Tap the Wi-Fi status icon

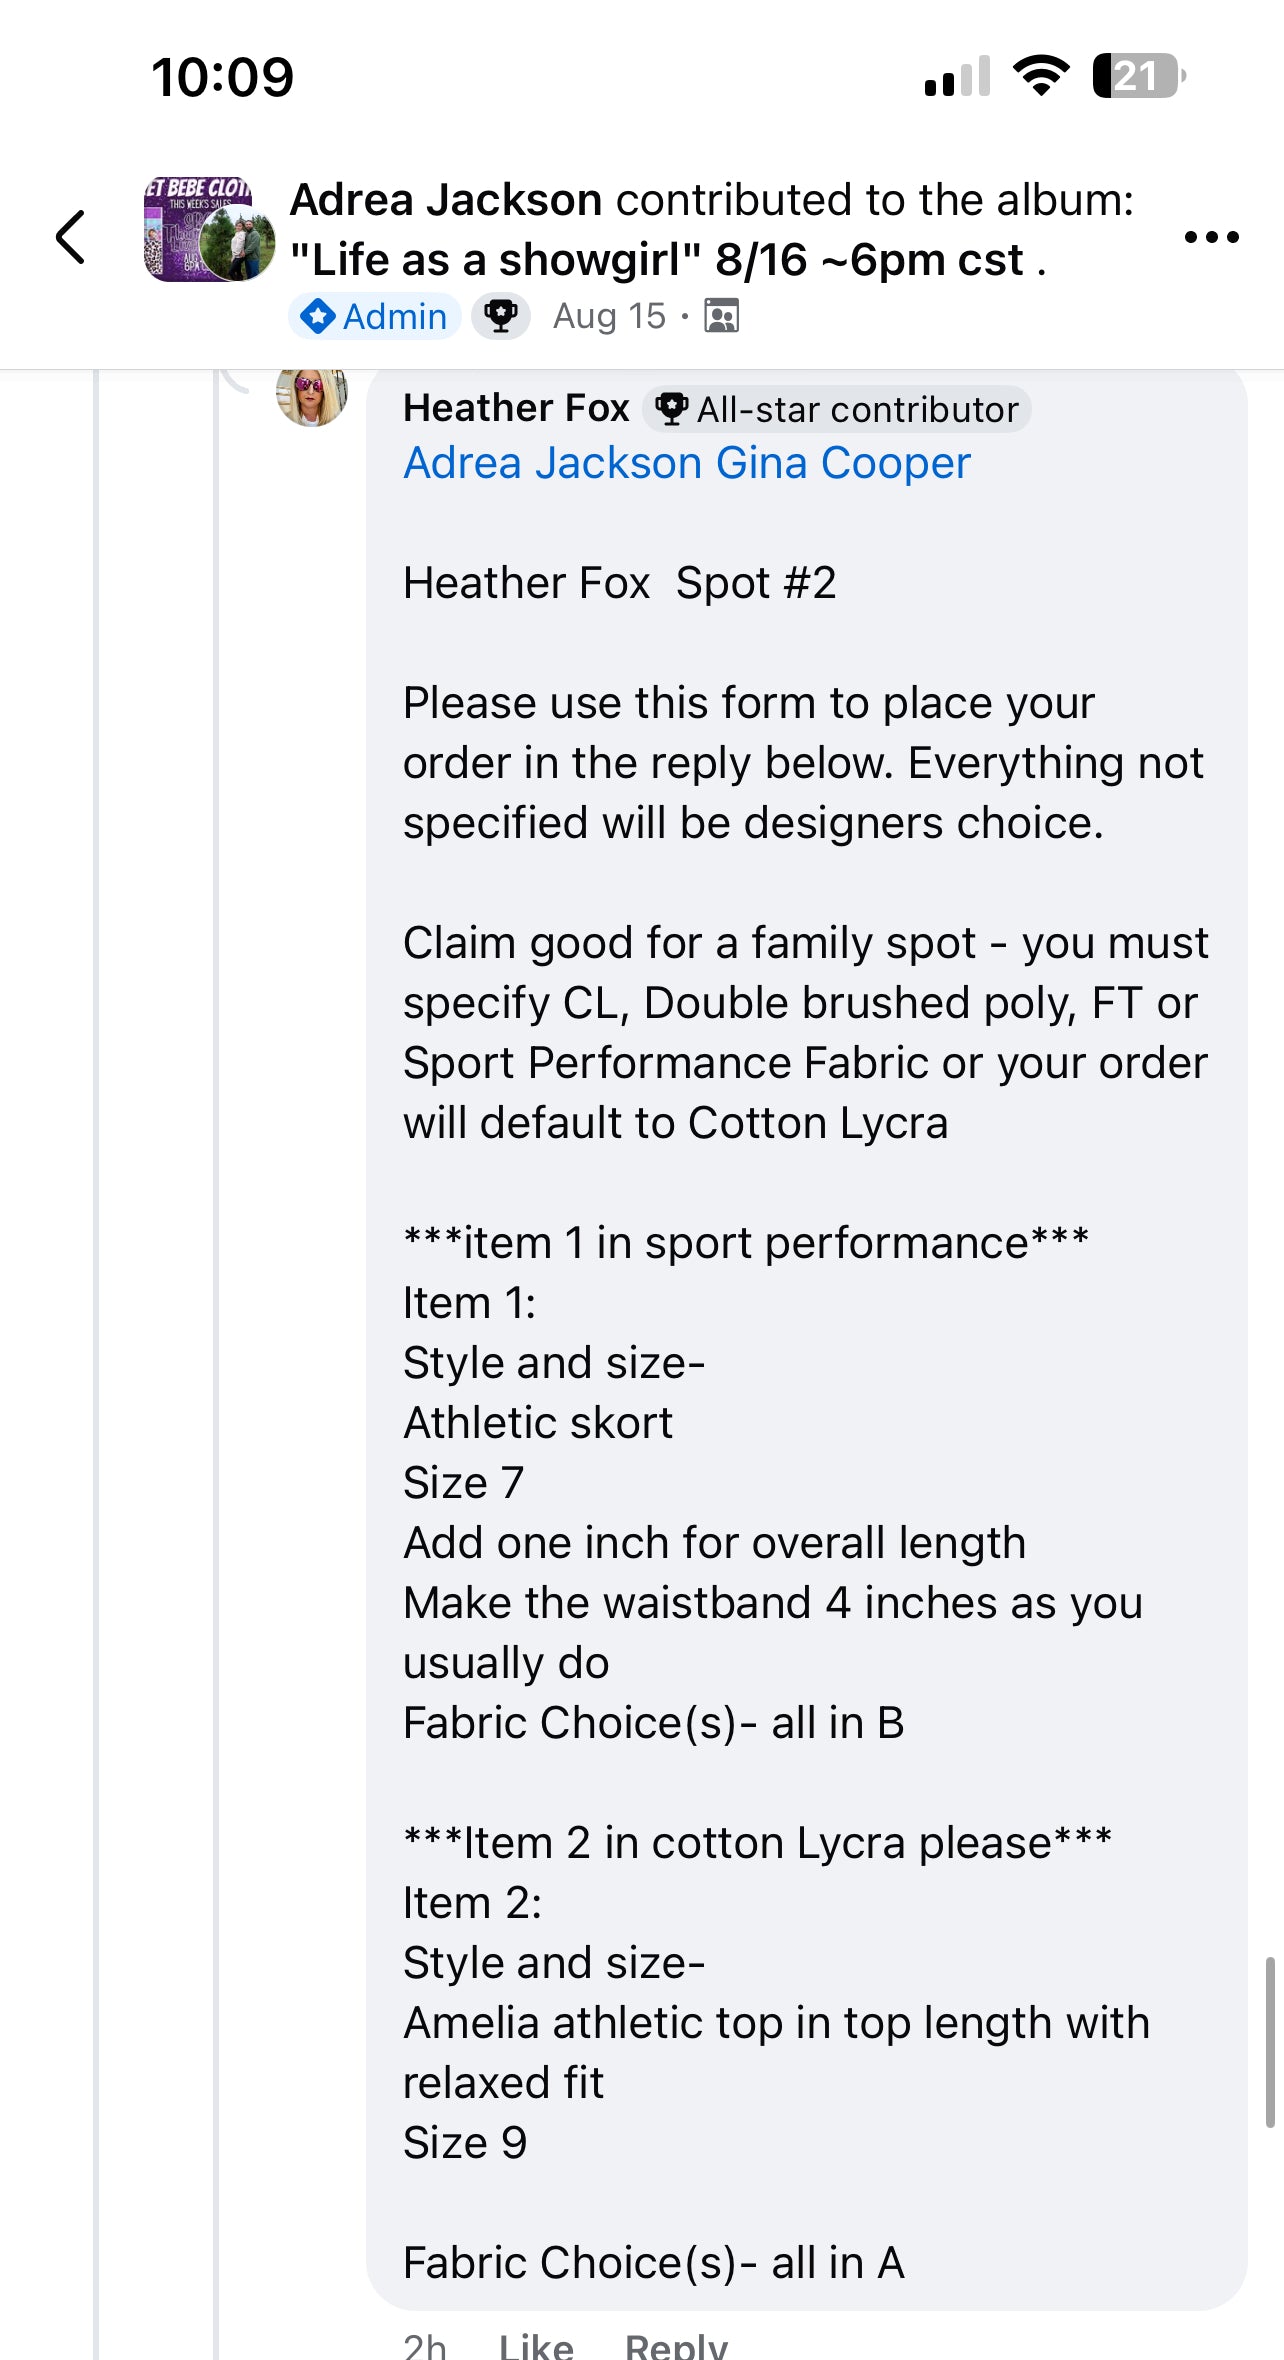point(1041,76)
